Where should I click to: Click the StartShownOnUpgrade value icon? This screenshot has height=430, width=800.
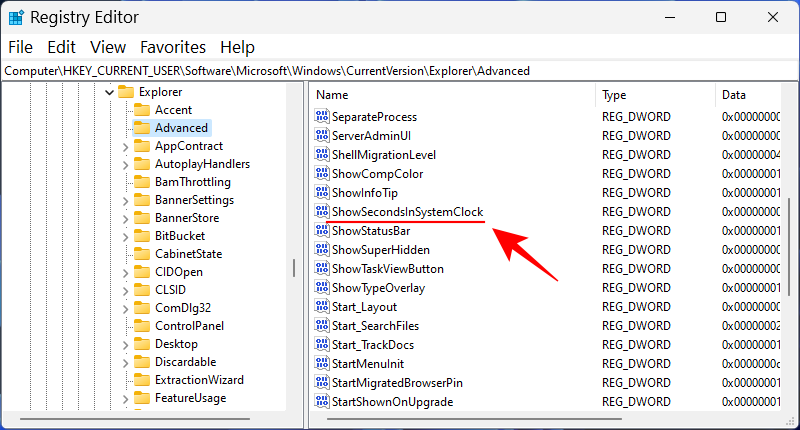[x=321, y=401]
